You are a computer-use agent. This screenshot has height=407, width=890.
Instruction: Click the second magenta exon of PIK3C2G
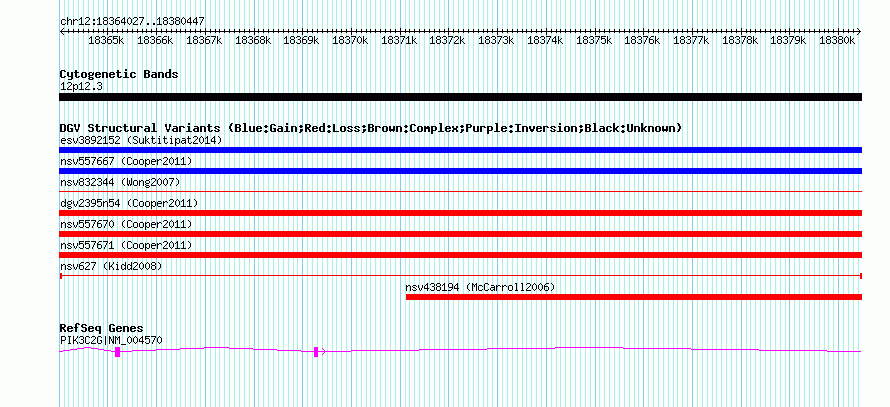coord(316,352)
